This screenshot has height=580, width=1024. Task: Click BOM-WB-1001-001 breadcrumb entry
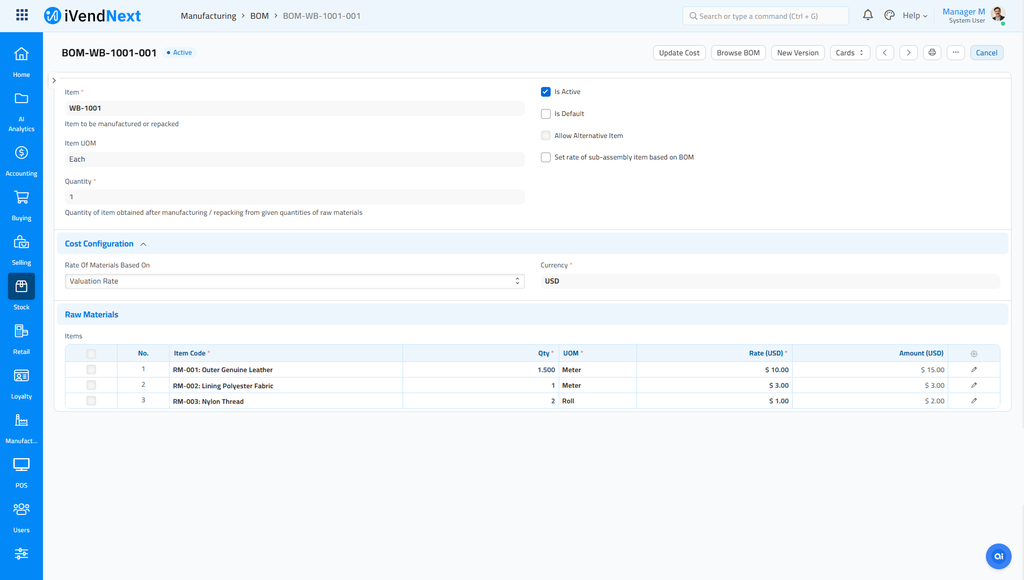(321, 16)
